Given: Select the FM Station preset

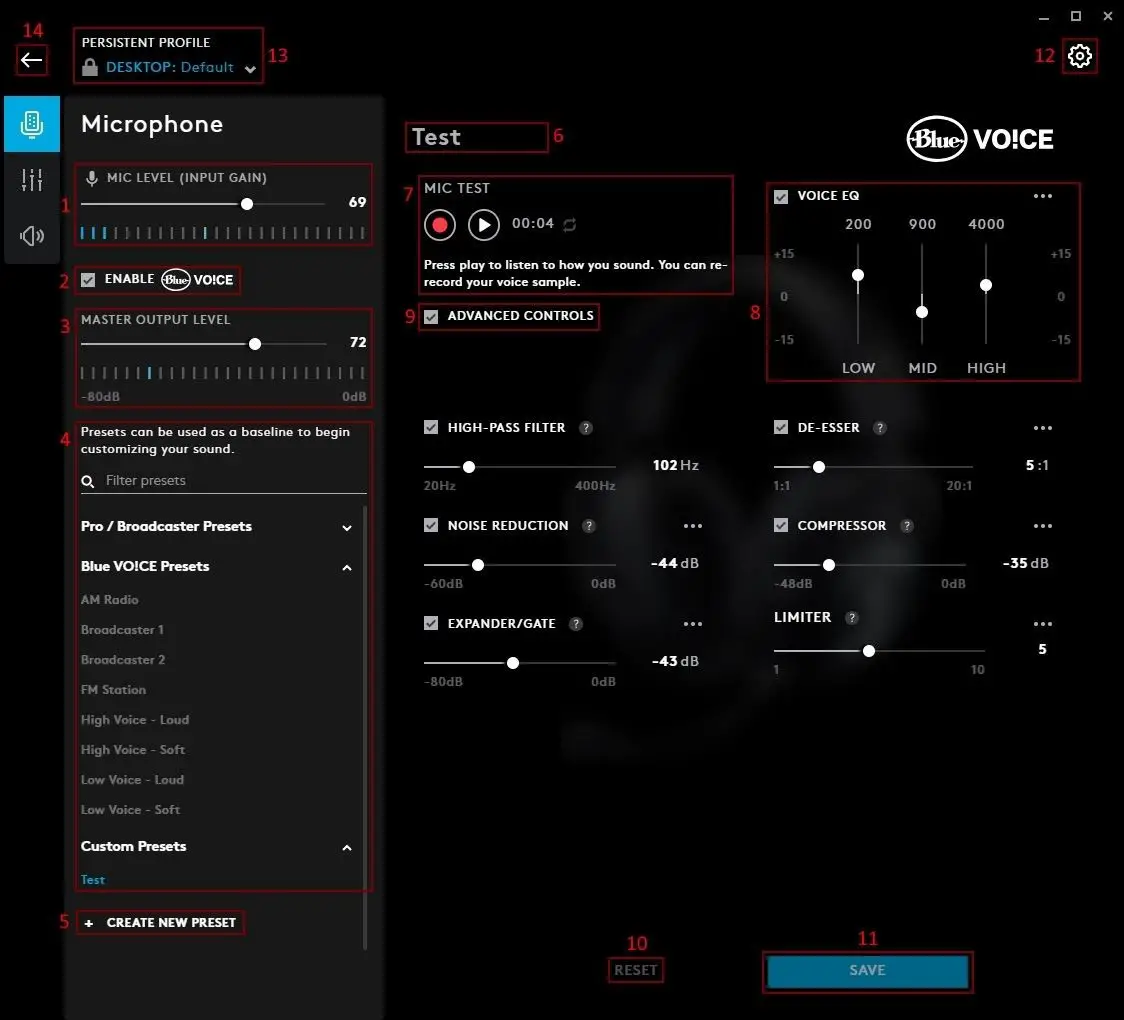Looking at the screenshot, I should tap(113, 690).
